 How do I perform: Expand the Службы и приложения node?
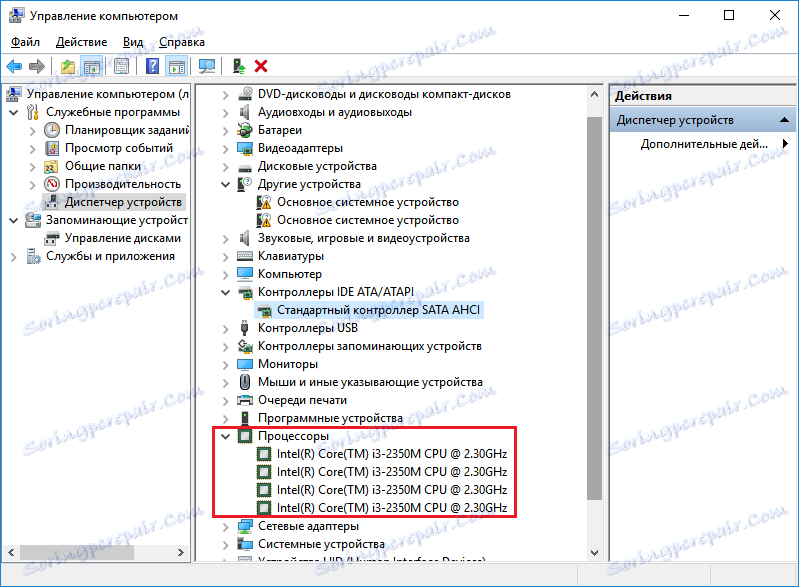[14, 257]
